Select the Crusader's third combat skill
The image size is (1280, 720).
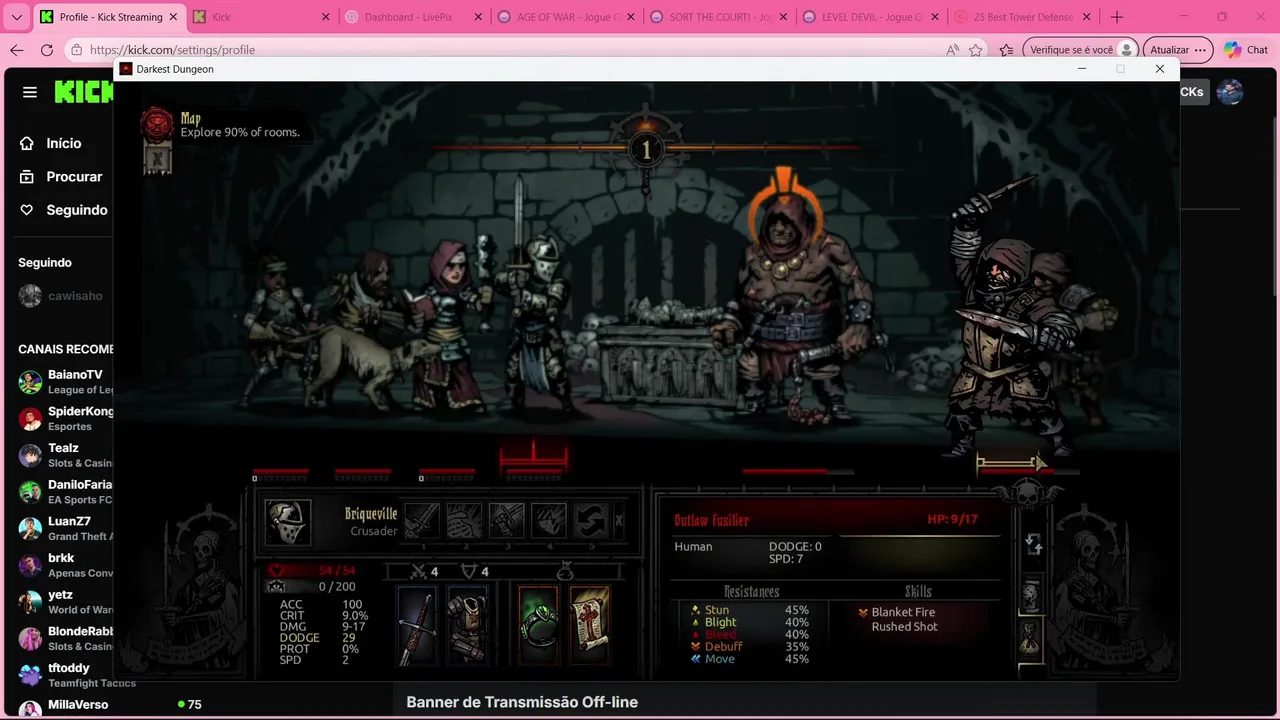[506, 520]
